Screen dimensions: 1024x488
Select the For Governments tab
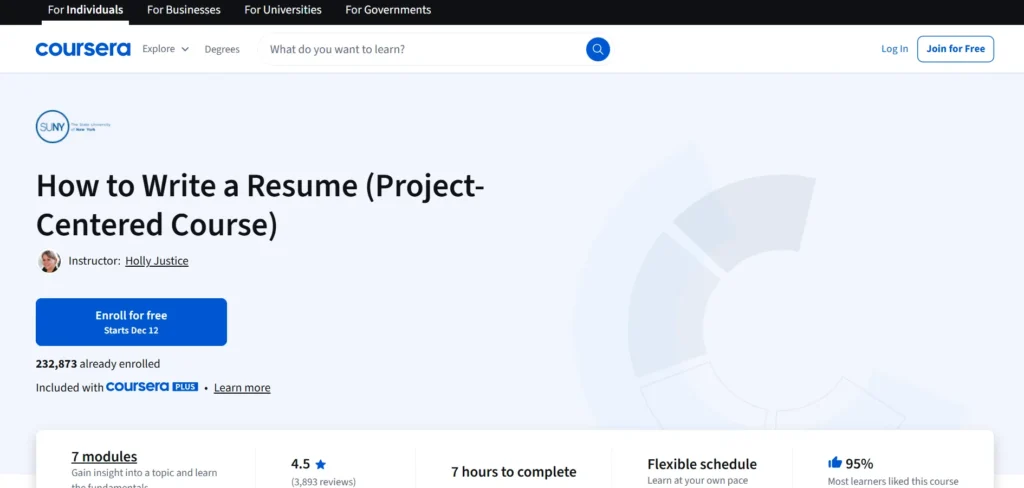click(388, 10)
